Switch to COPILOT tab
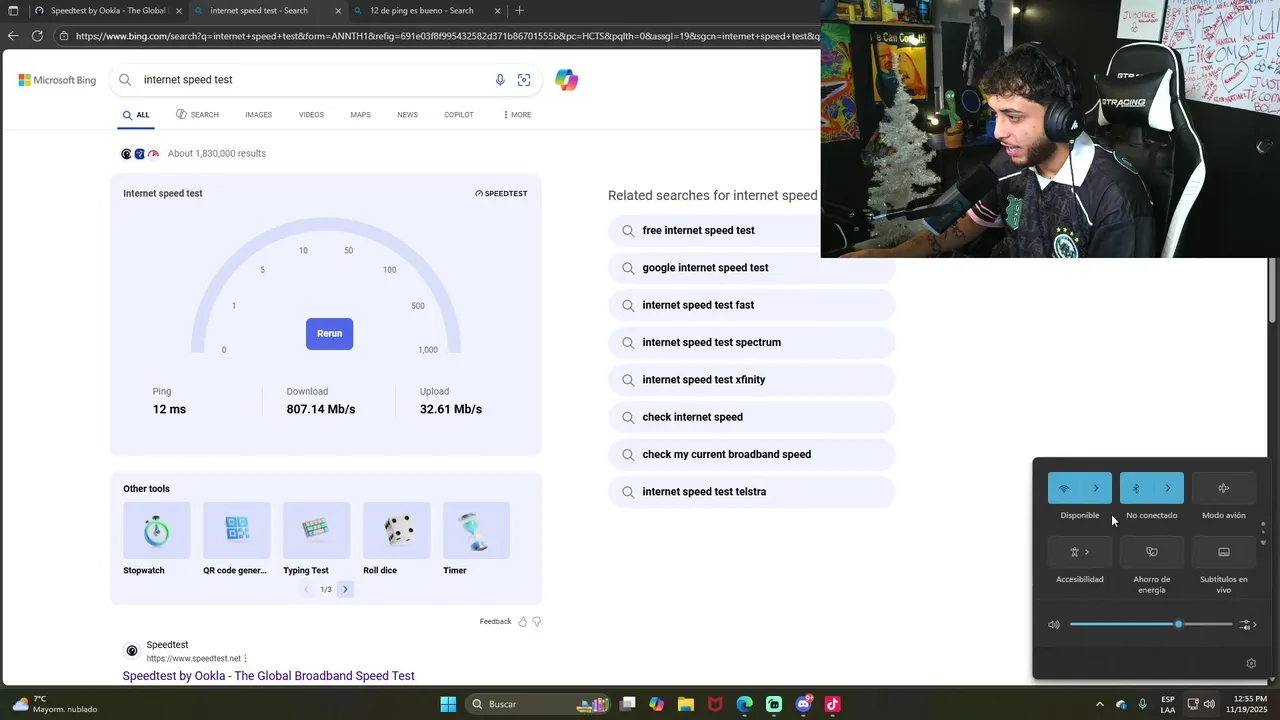The width and height of the screenshot is (1280, 720). [x=459, y=115]
